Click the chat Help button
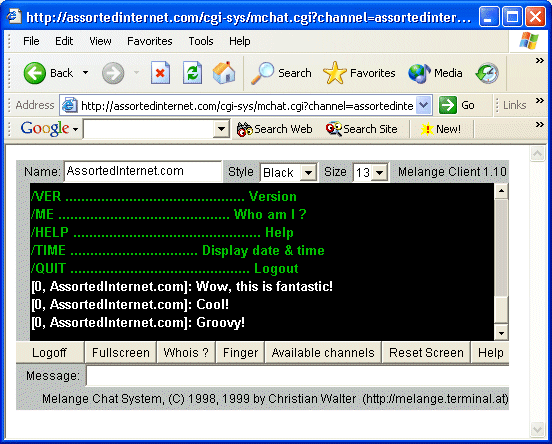 click(490, 352)
